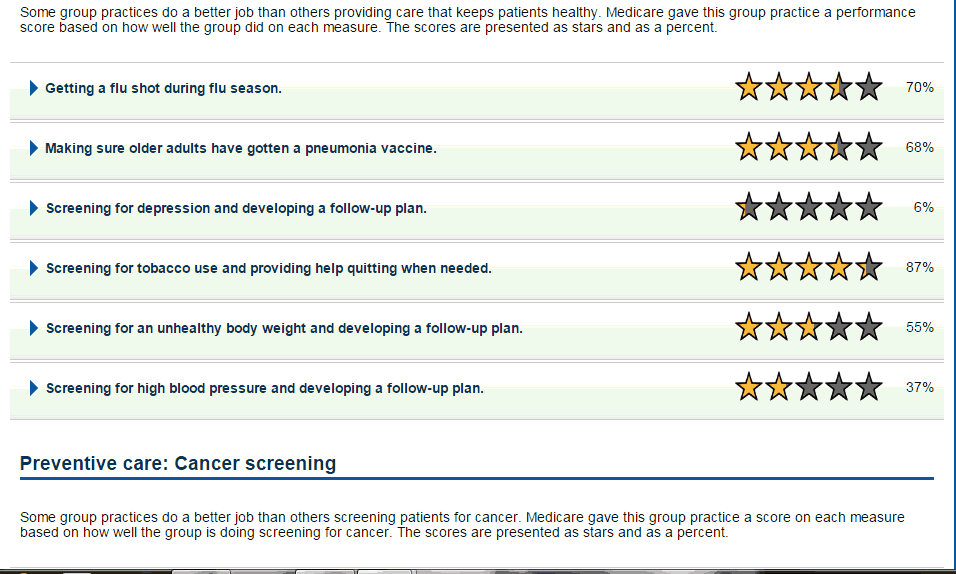The width and height of the screenshot is (956, 574).
Task: Click the second gold star in the blood pressure row
Action: coord(779,387)
